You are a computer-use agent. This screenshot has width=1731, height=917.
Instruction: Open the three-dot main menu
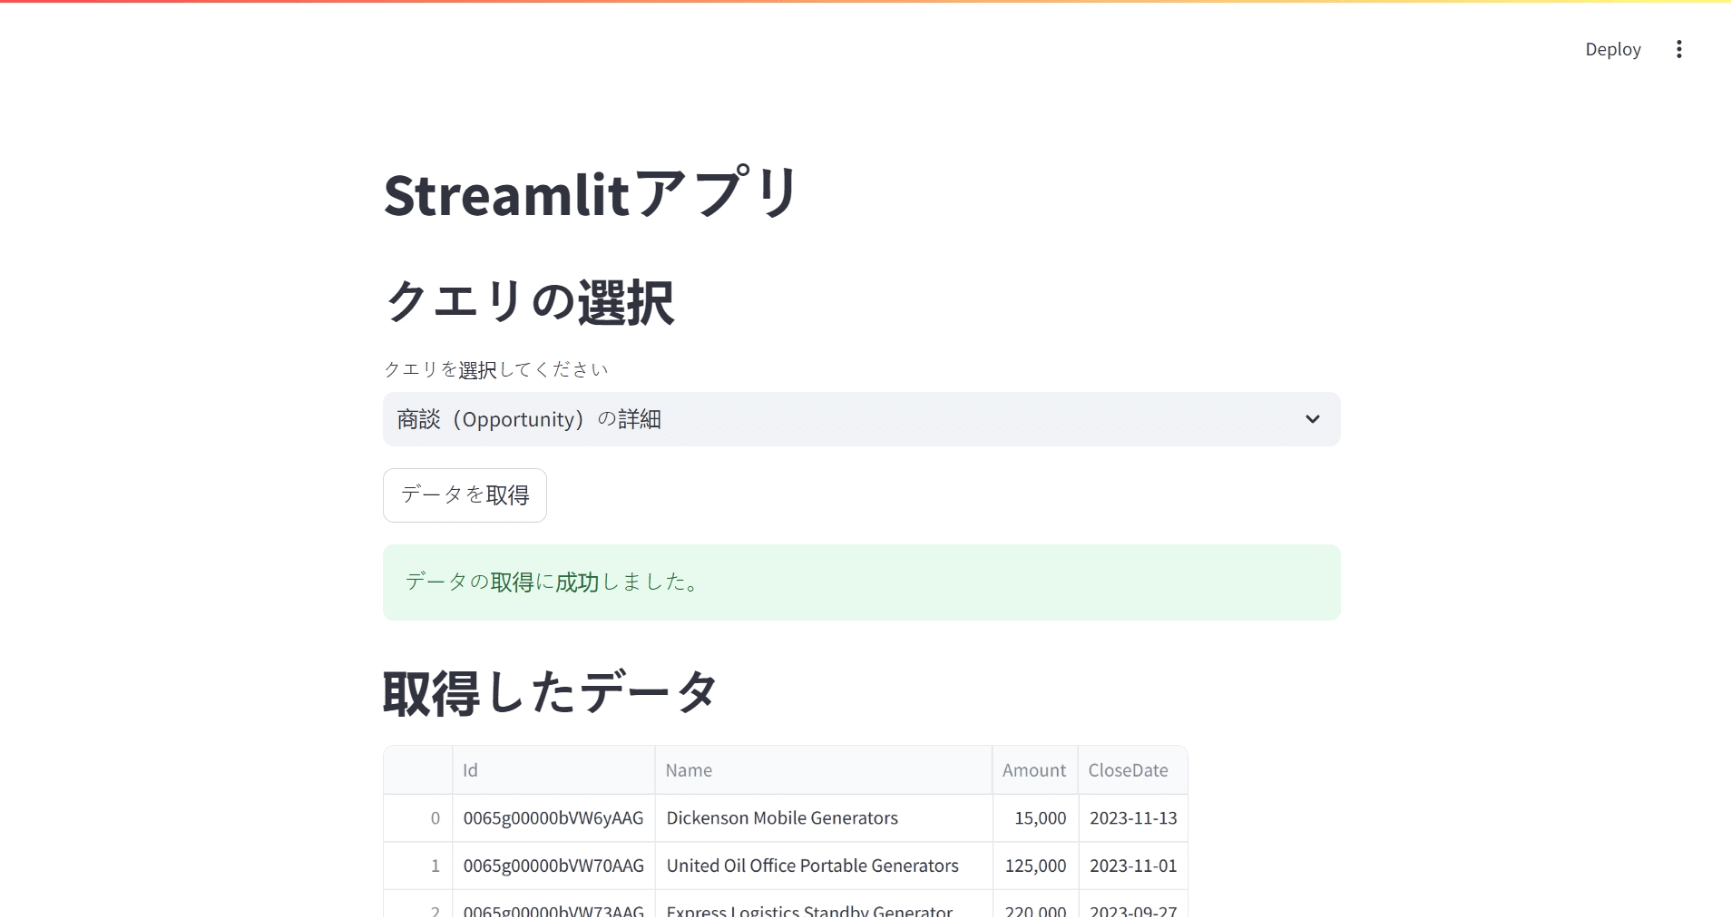1679,49
